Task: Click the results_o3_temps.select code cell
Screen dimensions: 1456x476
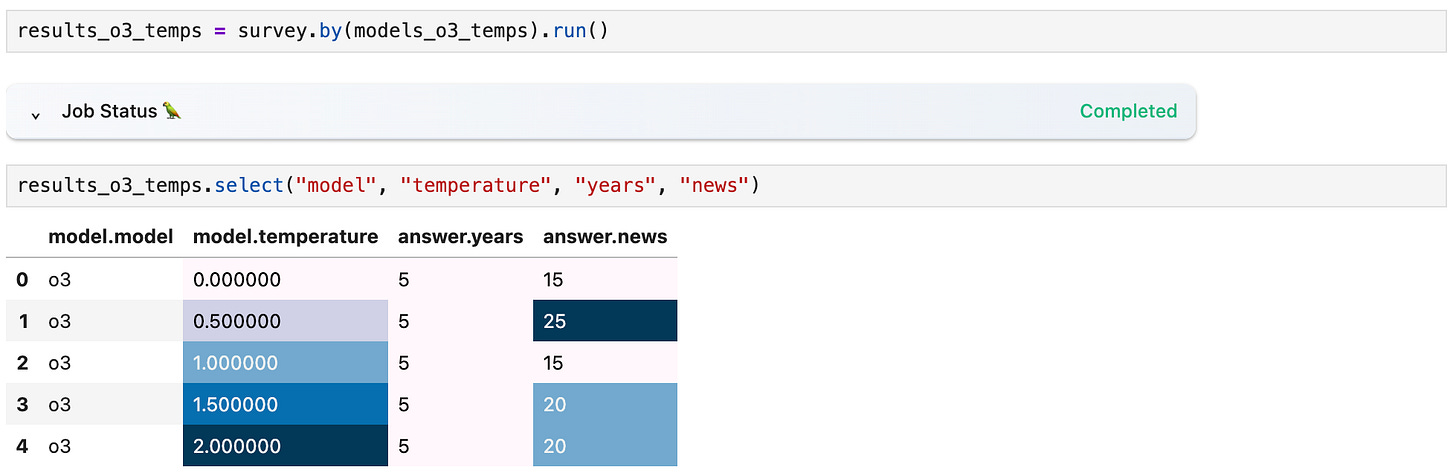Action: [x=727, y=185]
